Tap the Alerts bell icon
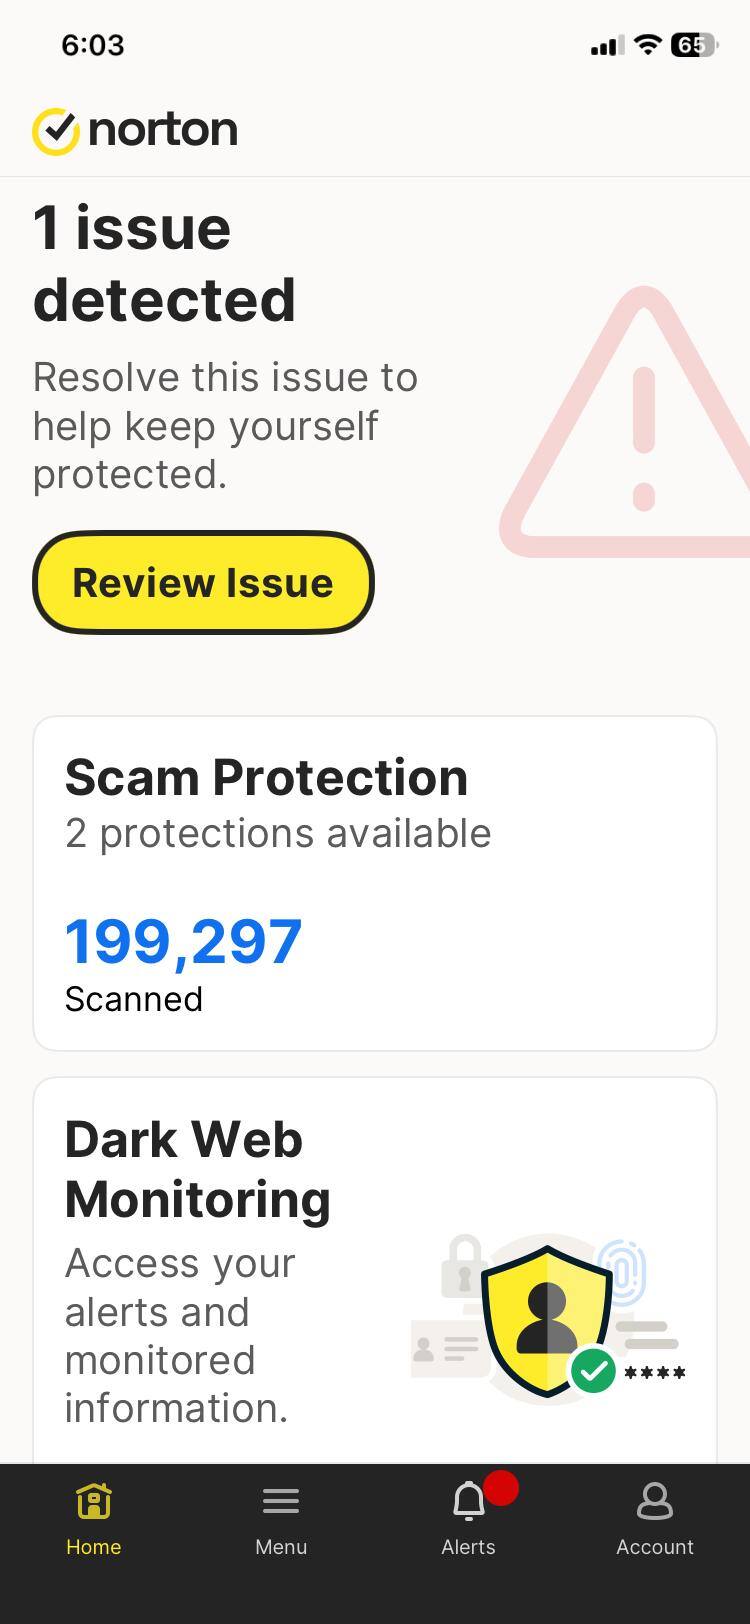The height and width of the screenshot is (1624, 750). (x=467, y=1502)
